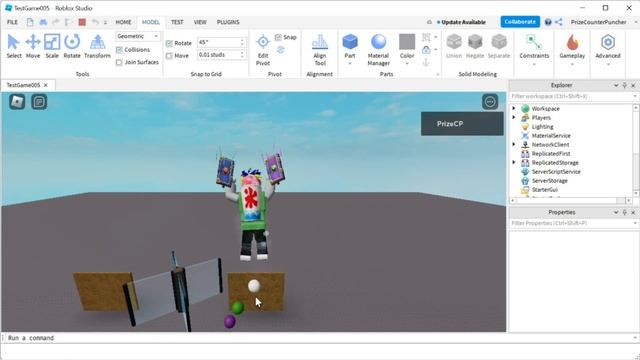Enable the Join Surfaces checkbox
Image resolution: width=640 pixels, height=360 pixels.
(x=119, y=62)
